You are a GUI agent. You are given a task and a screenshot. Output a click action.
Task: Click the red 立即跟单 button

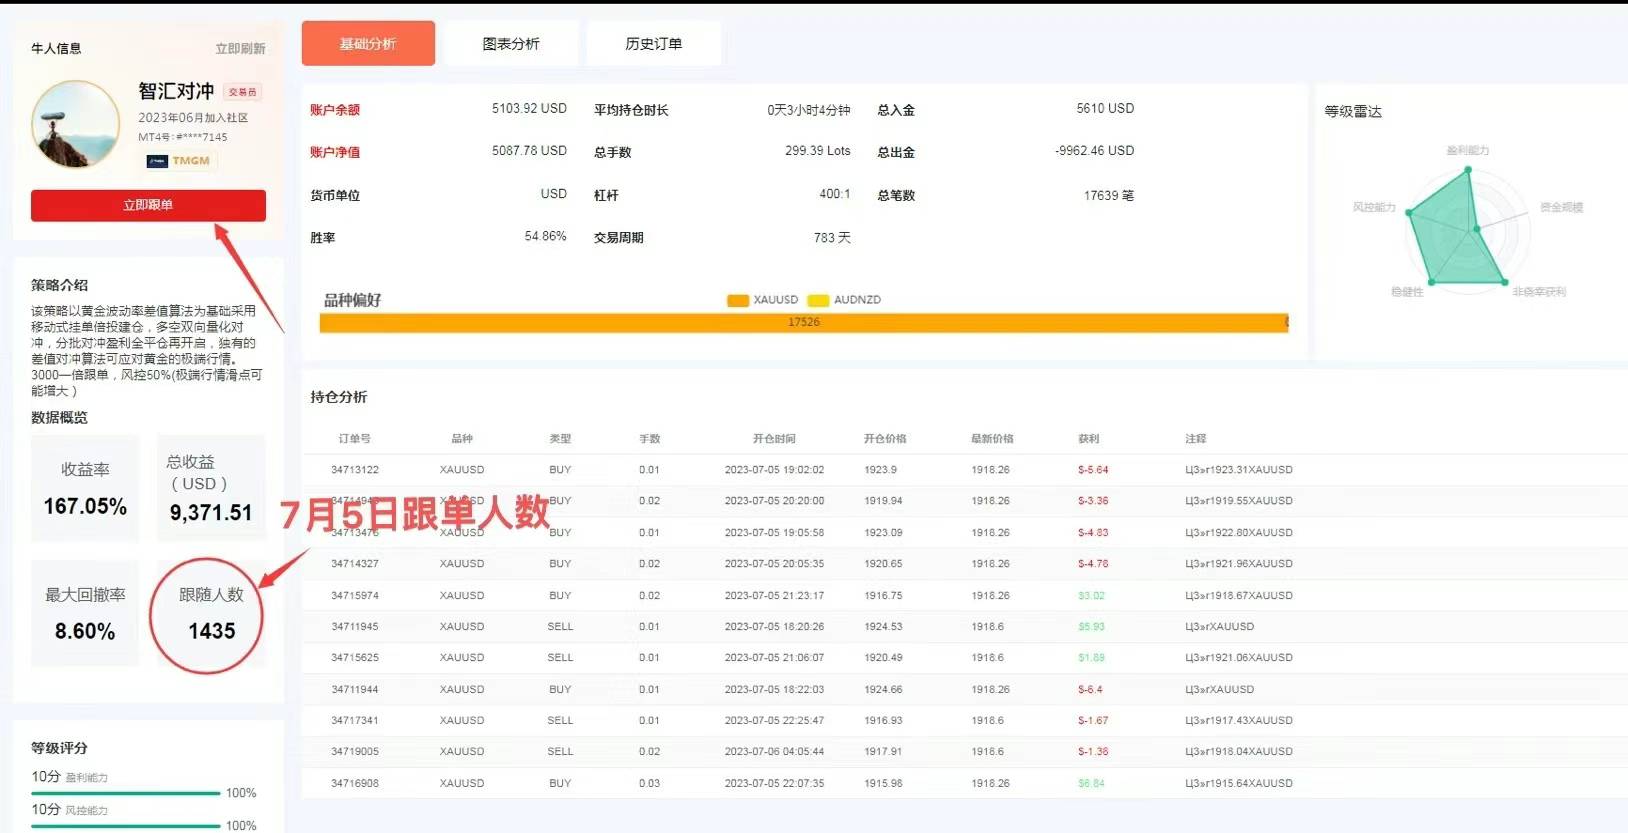click(148, 205)
